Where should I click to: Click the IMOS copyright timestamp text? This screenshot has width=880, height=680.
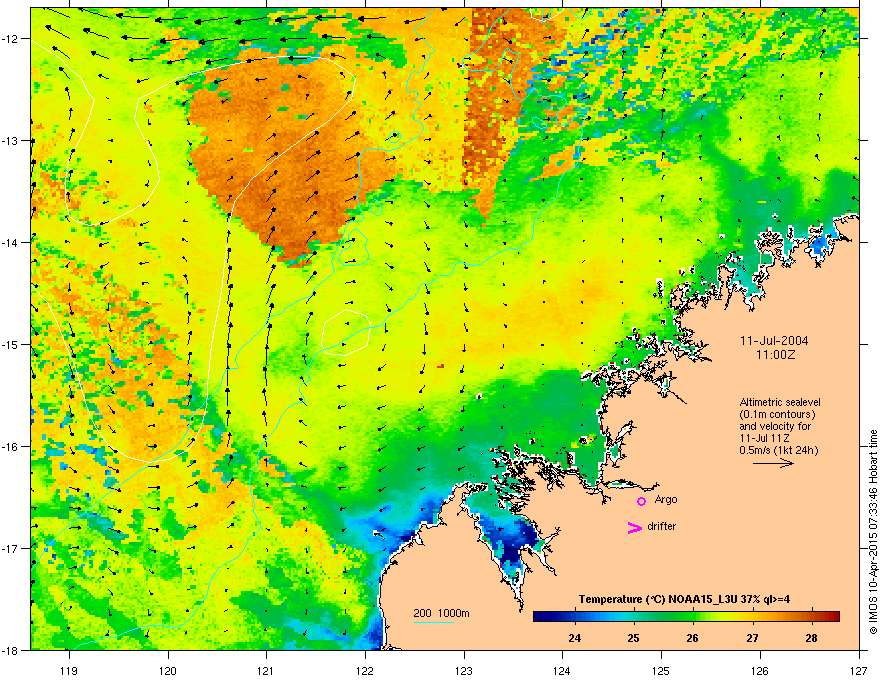873,532
